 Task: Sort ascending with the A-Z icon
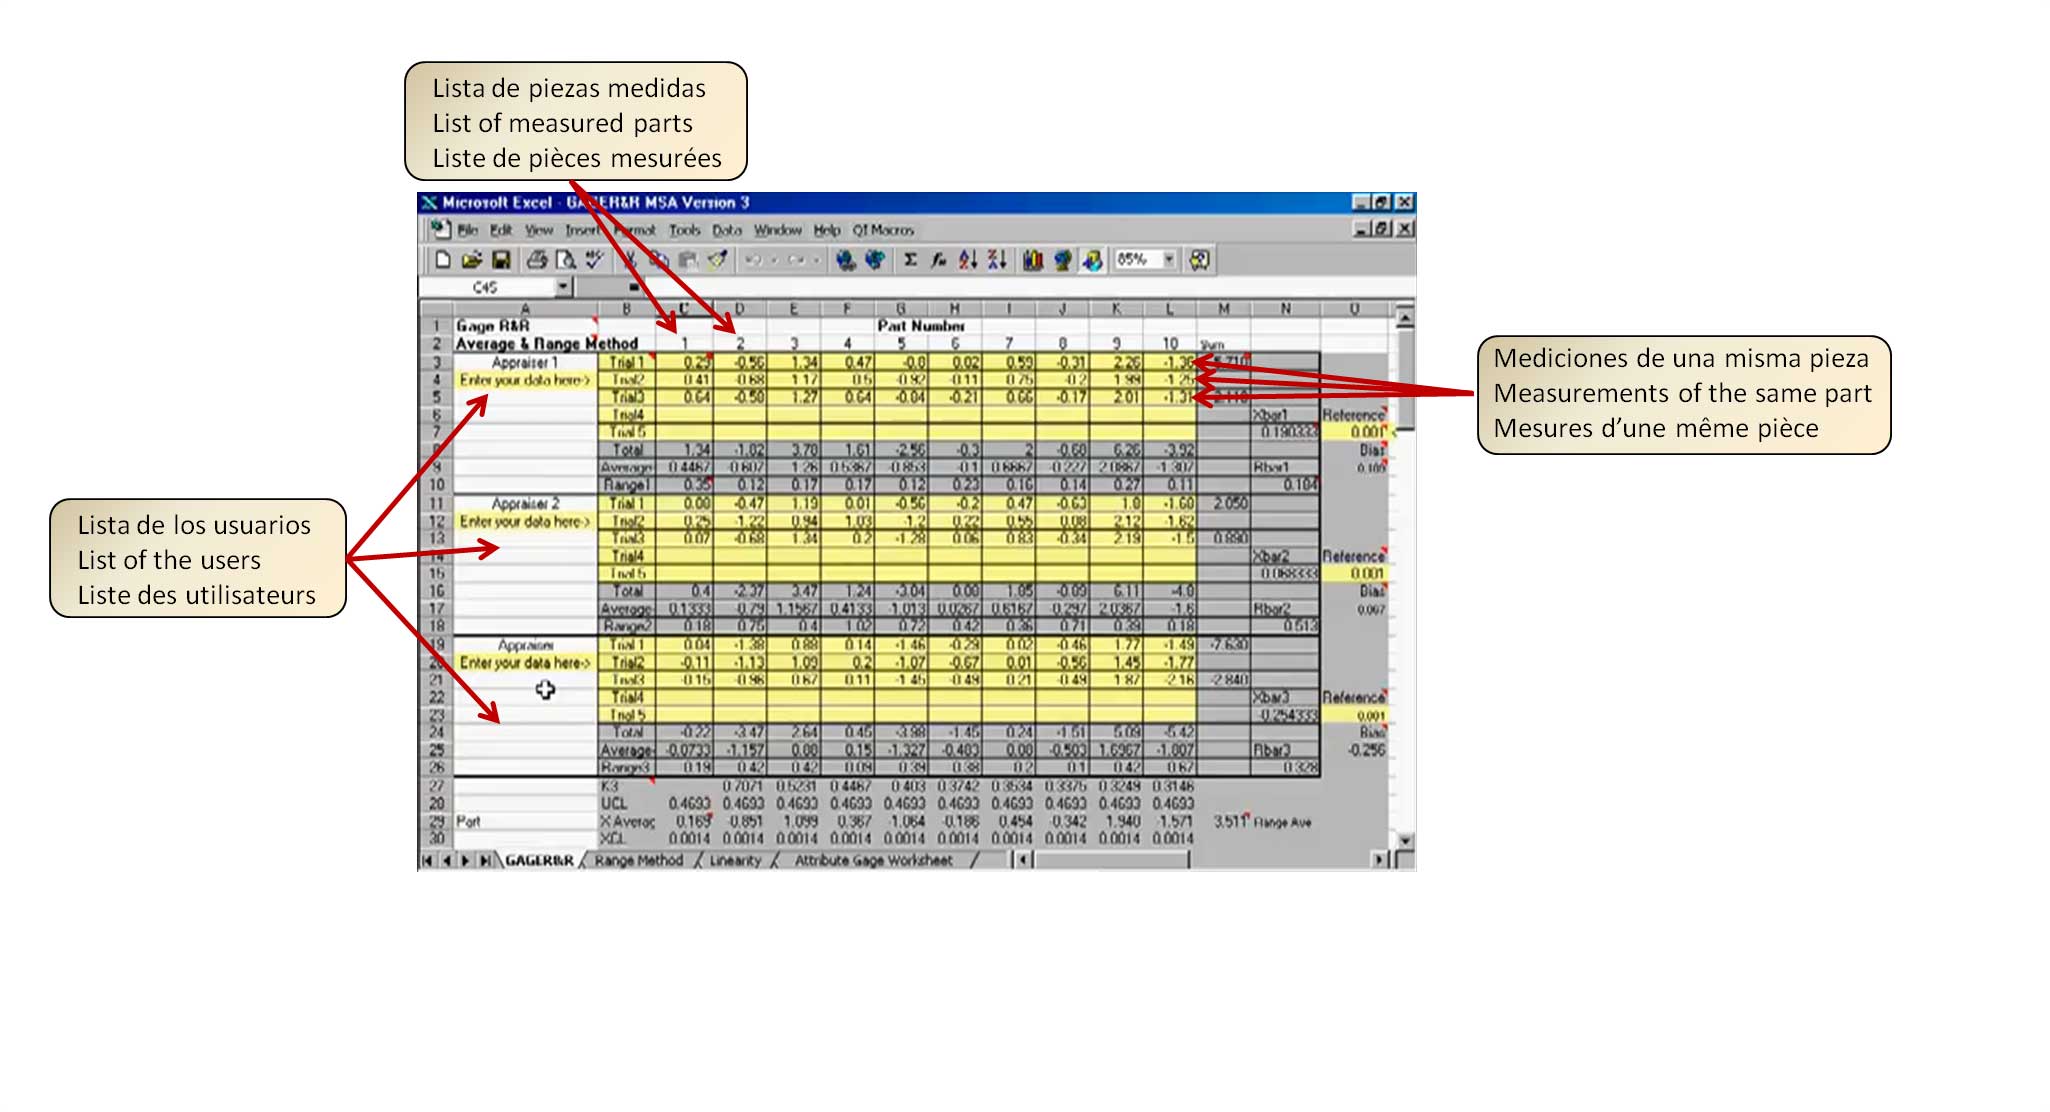[x=967, y=260]
